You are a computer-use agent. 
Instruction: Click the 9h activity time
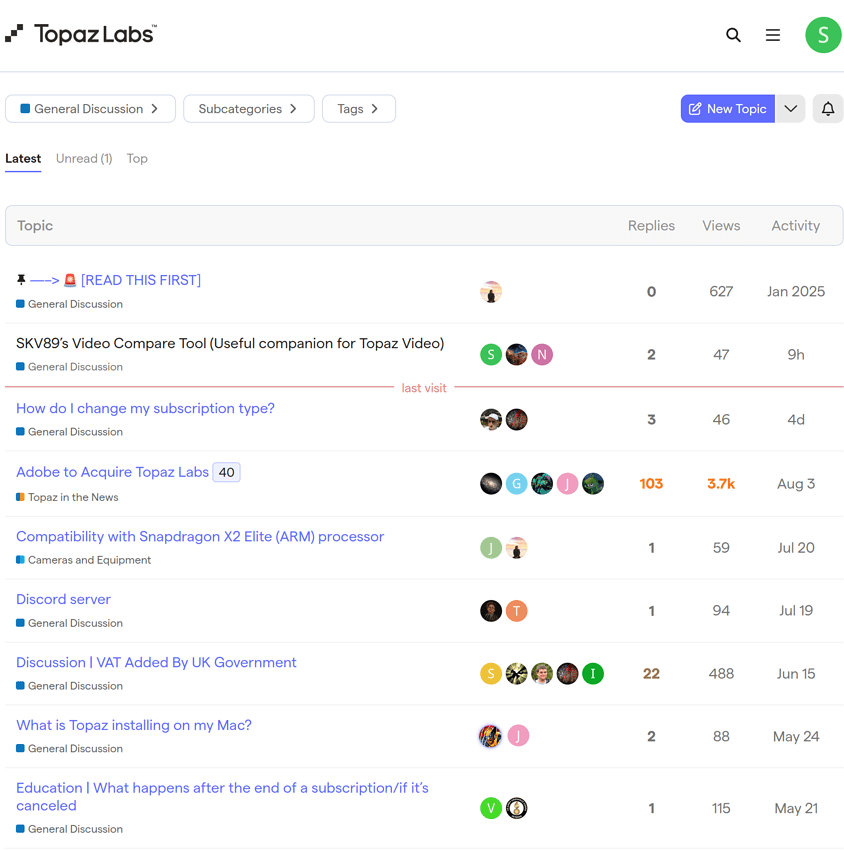tap(795, 355)
